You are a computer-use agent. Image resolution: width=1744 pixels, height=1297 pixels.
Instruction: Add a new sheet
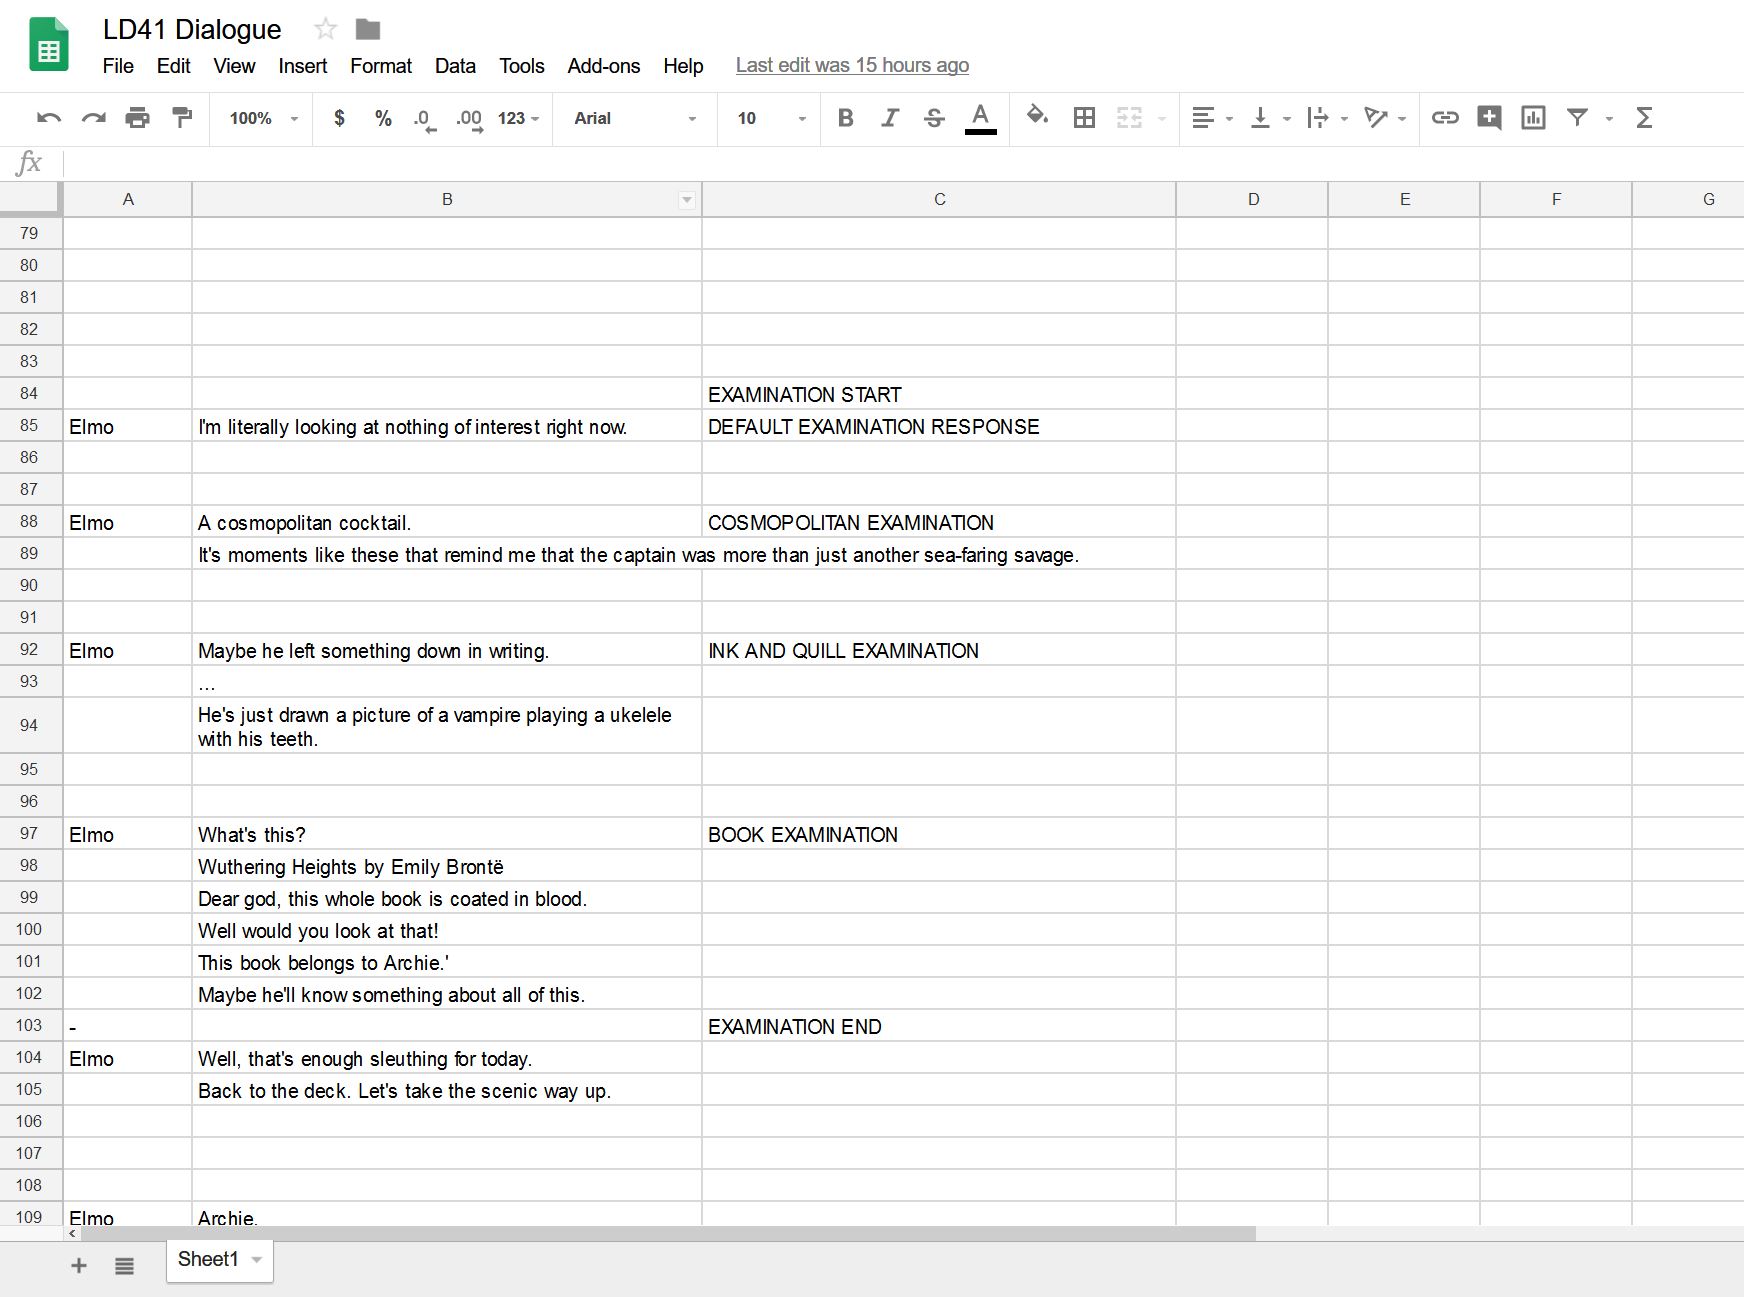(x=79, y=1266)
